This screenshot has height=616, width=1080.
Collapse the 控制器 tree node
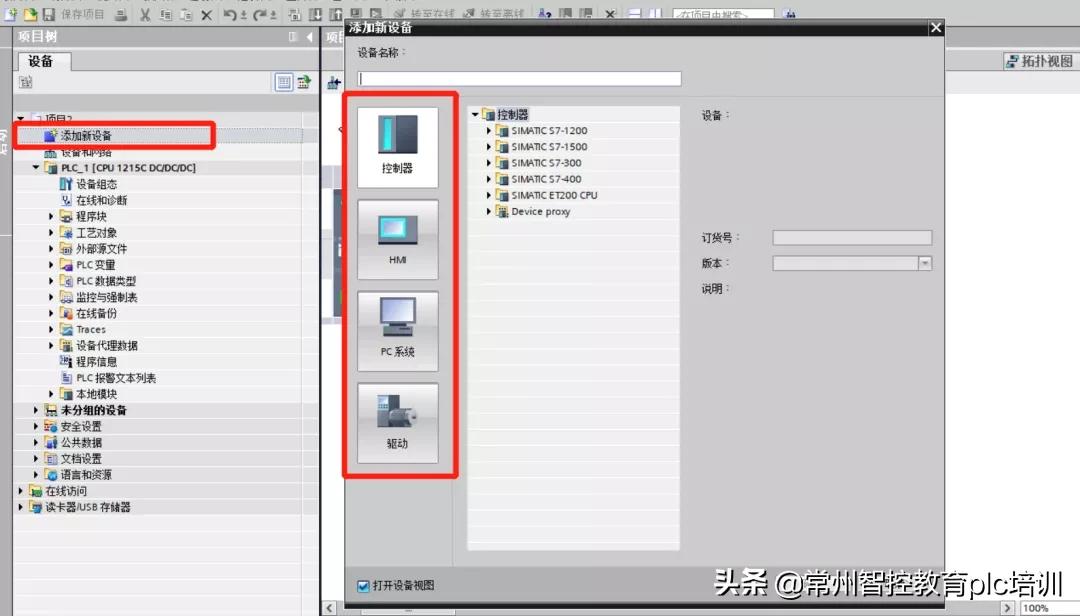tap(474, 113)
